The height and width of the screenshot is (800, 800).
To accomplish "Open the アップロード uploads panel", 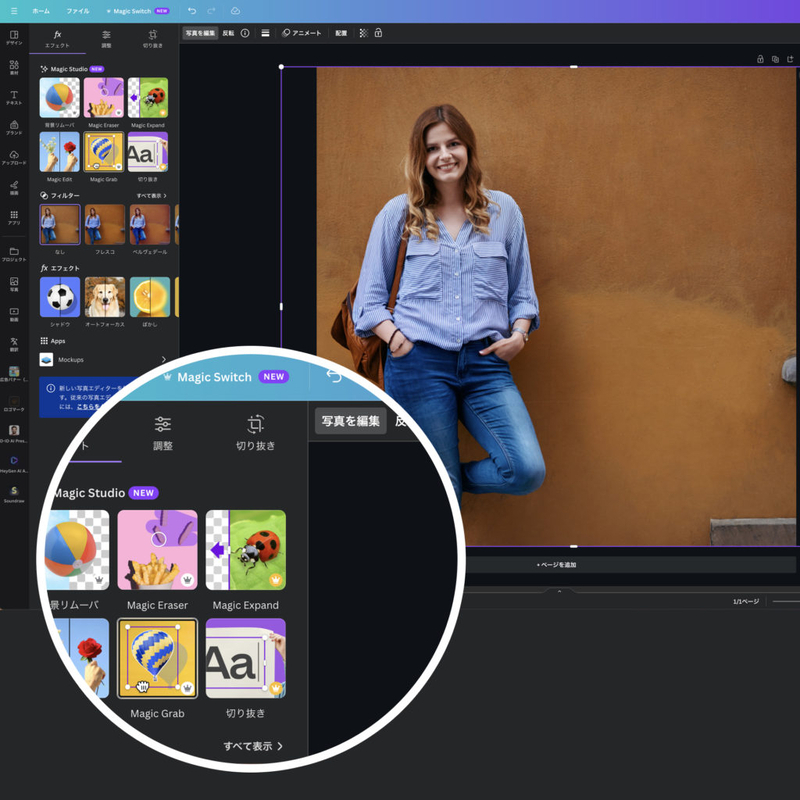I will point(14,158).
